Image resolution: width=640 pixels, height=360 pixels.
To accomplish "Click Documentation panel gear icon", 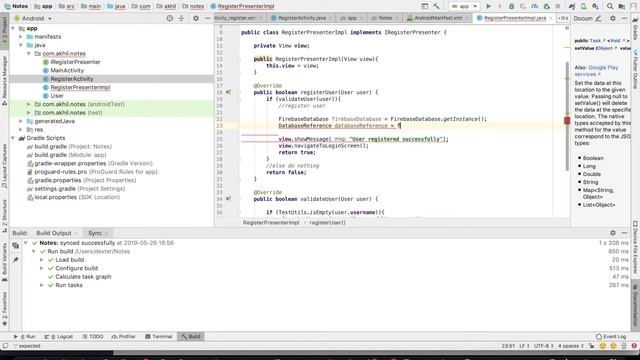I will point(613,18).
